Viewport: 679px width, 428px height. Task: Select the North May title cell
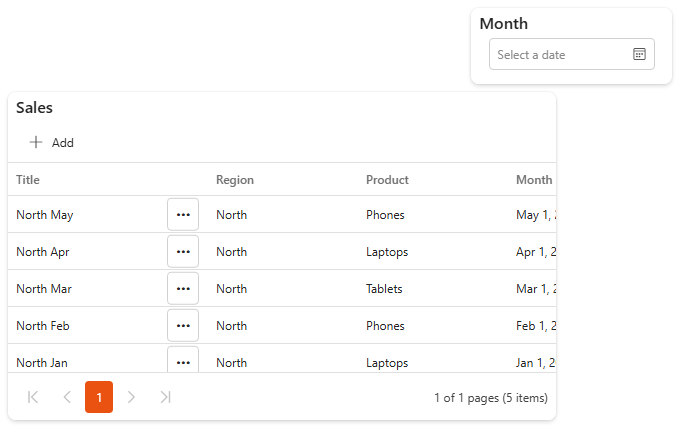pyautogui.click(x=45, y=215)
